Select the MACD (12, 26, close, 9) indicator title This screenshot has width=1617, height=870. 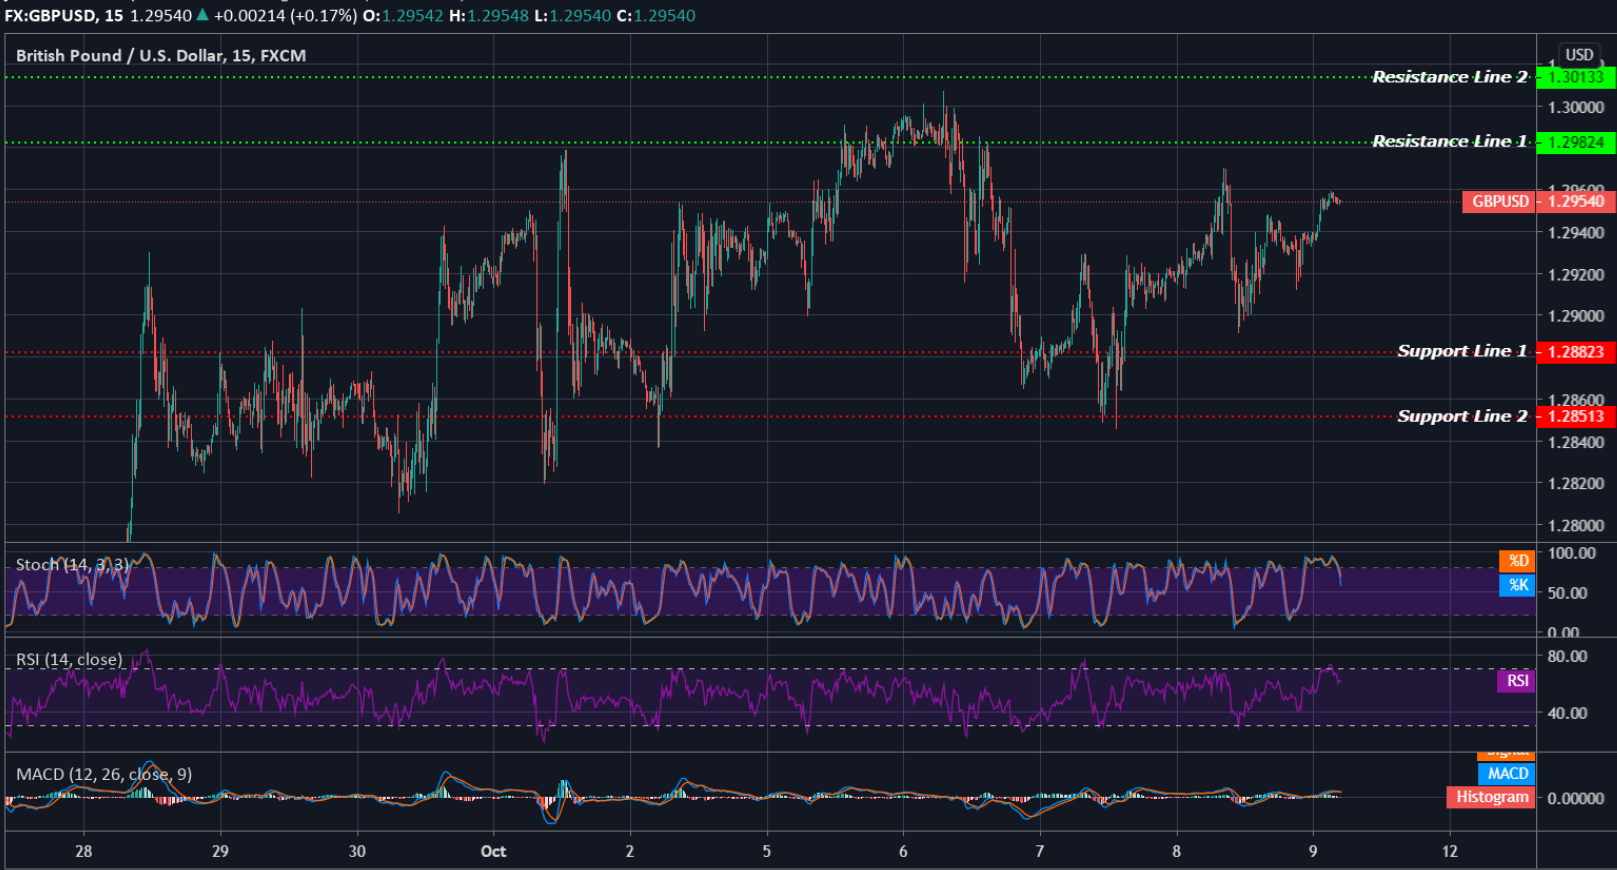coord(104,774)
